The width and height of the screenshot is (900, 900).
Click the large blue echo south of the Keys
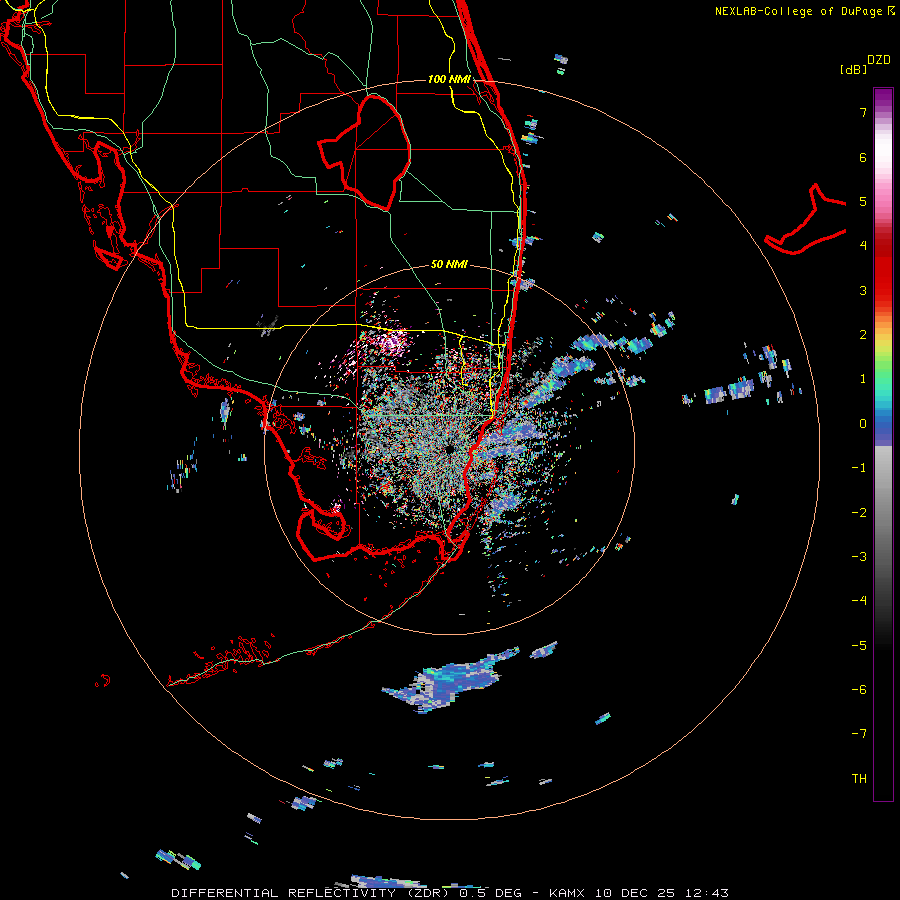451,680
